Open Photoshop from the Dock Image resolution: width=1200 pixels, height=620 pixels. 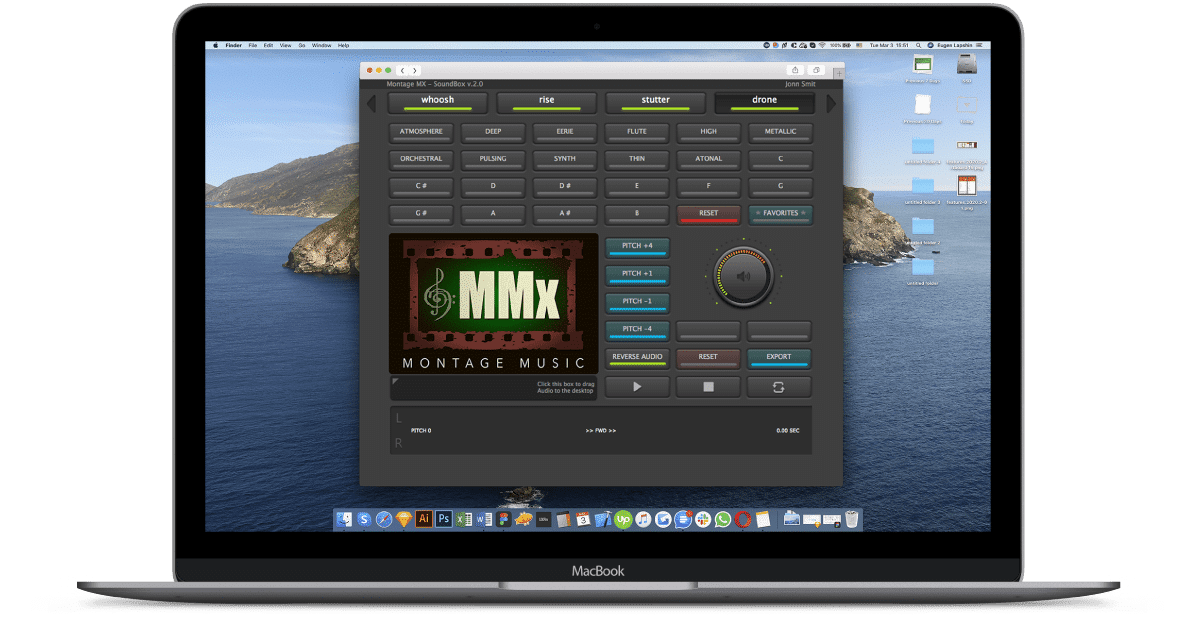point(443,519)
